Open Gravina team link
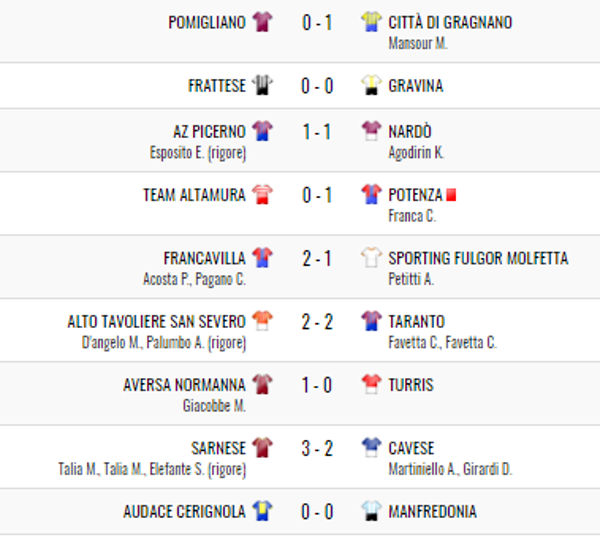This screenshot has width=600, height=543. tap(416, 86)
